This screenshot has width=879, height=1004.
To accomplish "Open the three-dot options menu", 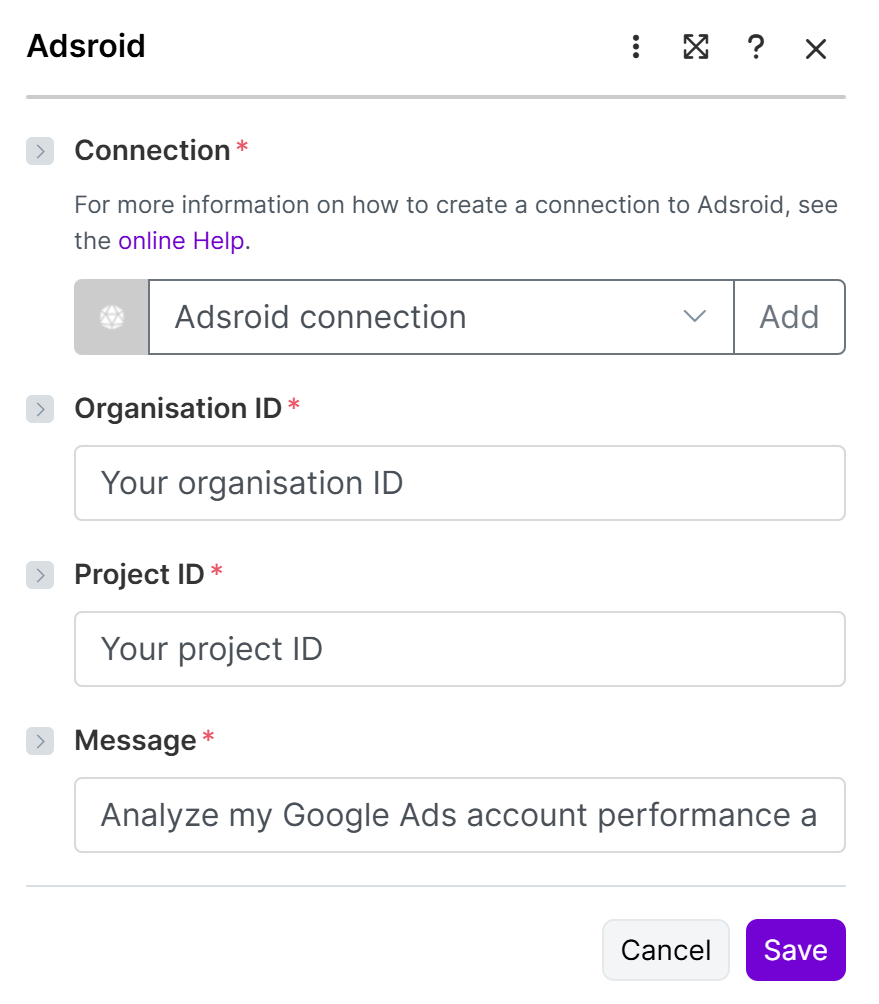I will tap(635, 47).
